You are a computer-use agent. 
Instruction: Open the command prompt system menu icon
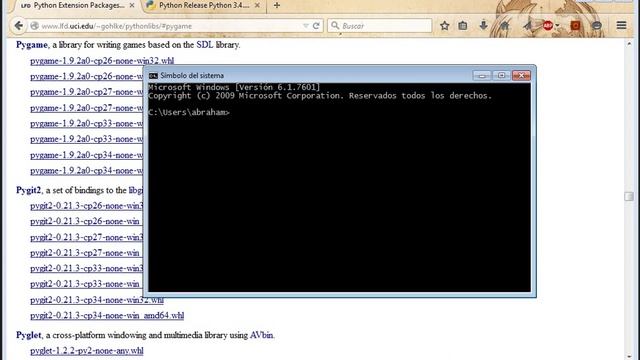(x=153, y=76)
